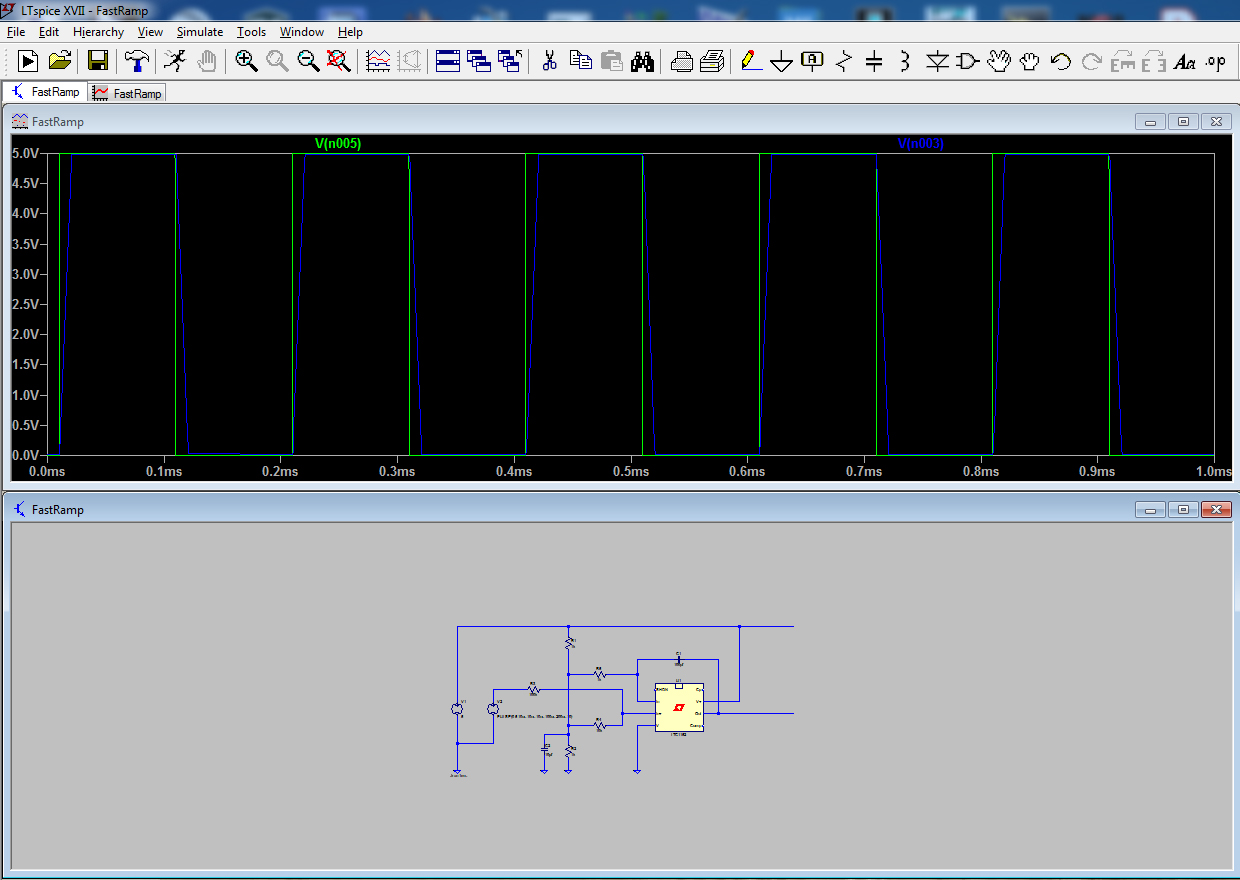Close the schematic FastRamp window

pos(1216,510)
